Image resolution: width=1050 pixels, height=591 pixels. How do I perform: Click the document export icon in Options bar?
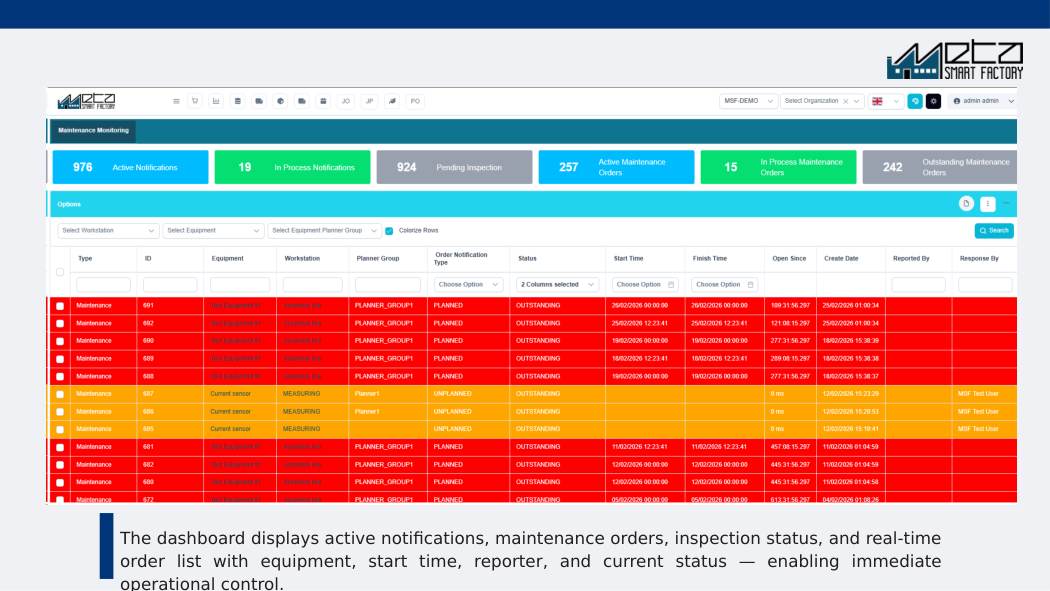click(966, 203)
